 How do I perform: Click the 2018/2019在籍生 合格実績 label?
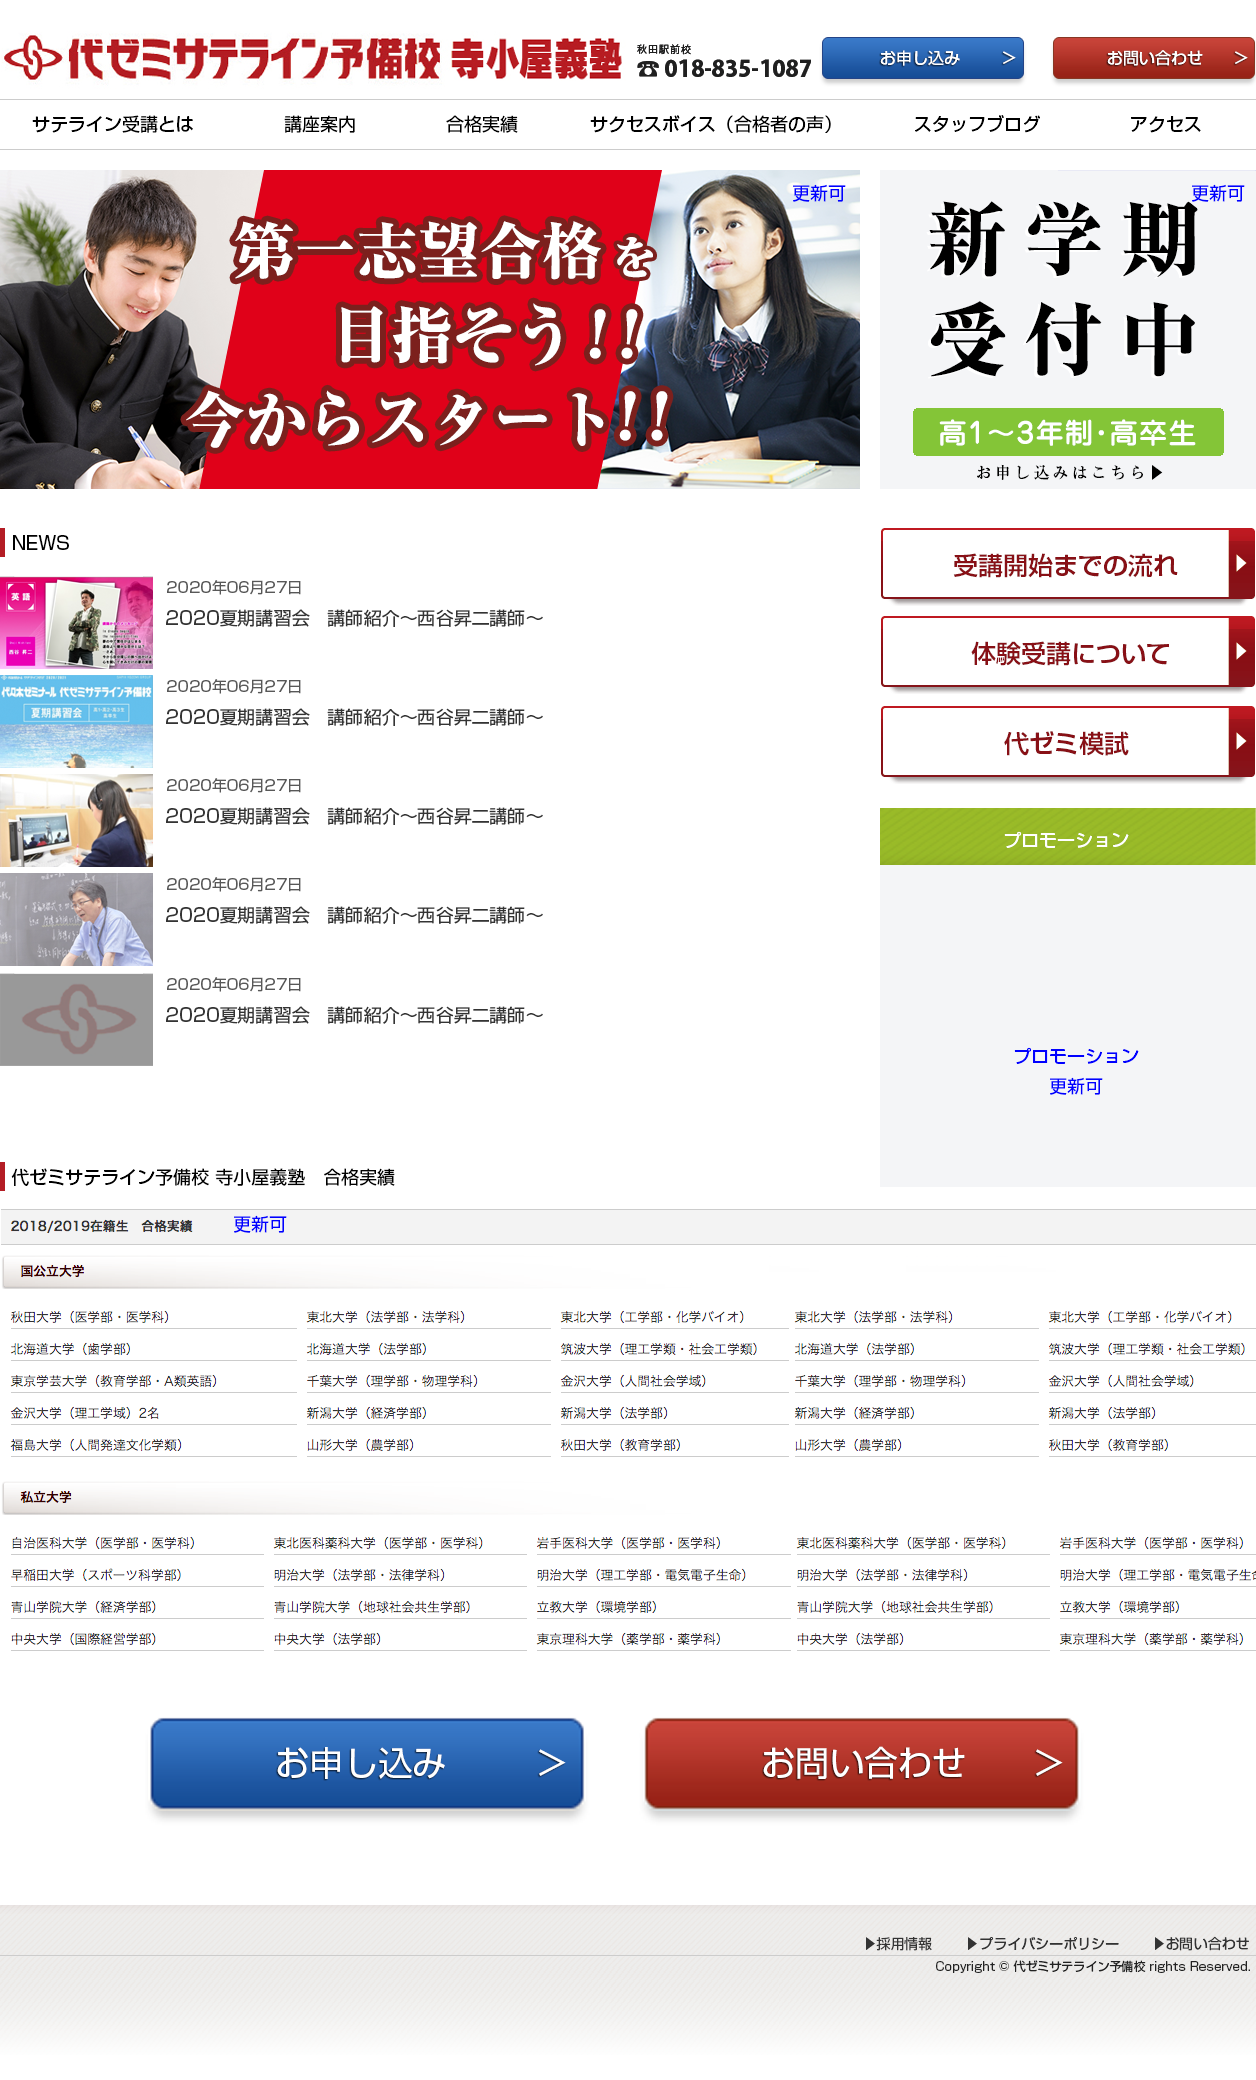pos(101,1226)
